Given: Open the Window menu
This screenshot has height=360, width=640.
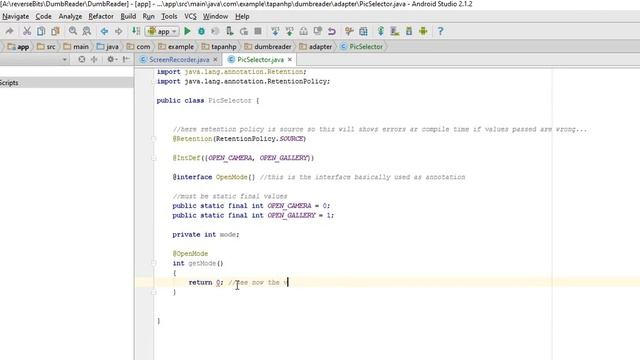Looking at the screenshot, I should point(215,16).
